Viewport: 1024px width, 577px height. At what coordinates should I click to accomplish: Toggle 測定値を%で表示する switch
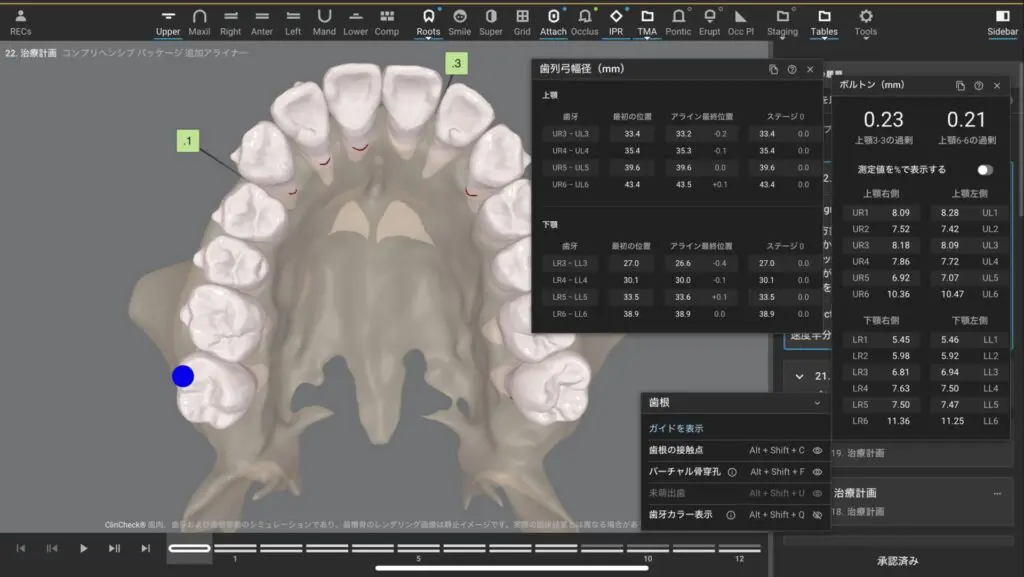coord(984,170)
